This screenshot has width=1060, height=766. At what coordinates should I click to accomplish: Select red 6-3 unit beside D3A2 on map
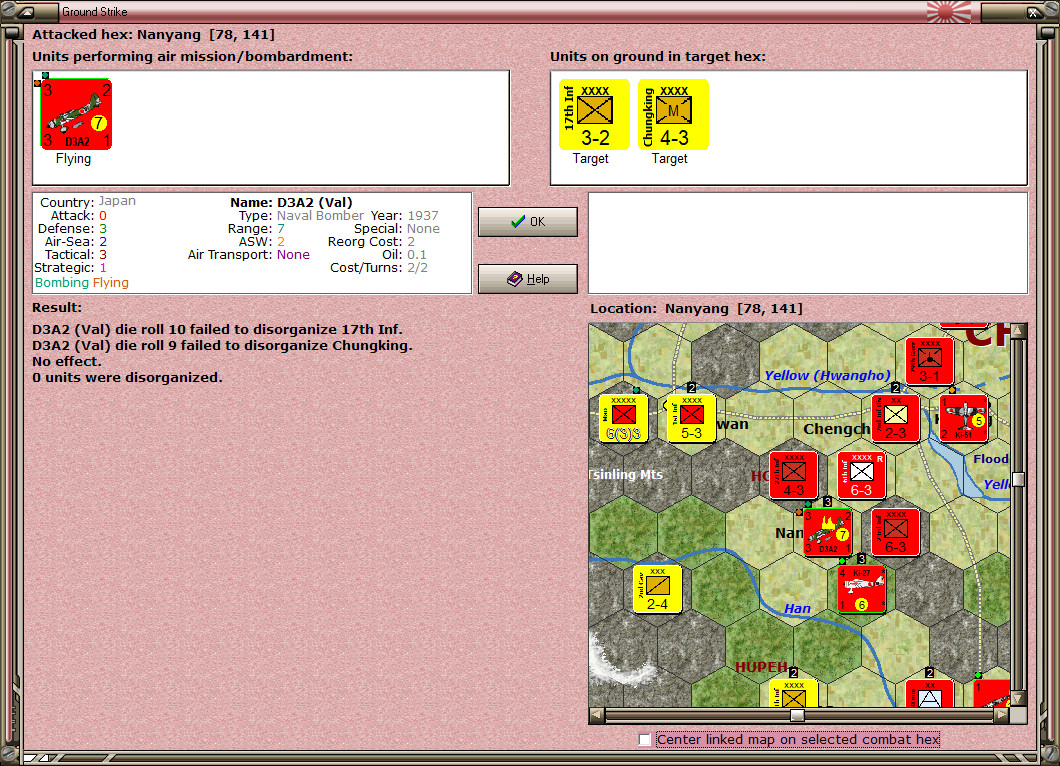click(x=896, y=533)
